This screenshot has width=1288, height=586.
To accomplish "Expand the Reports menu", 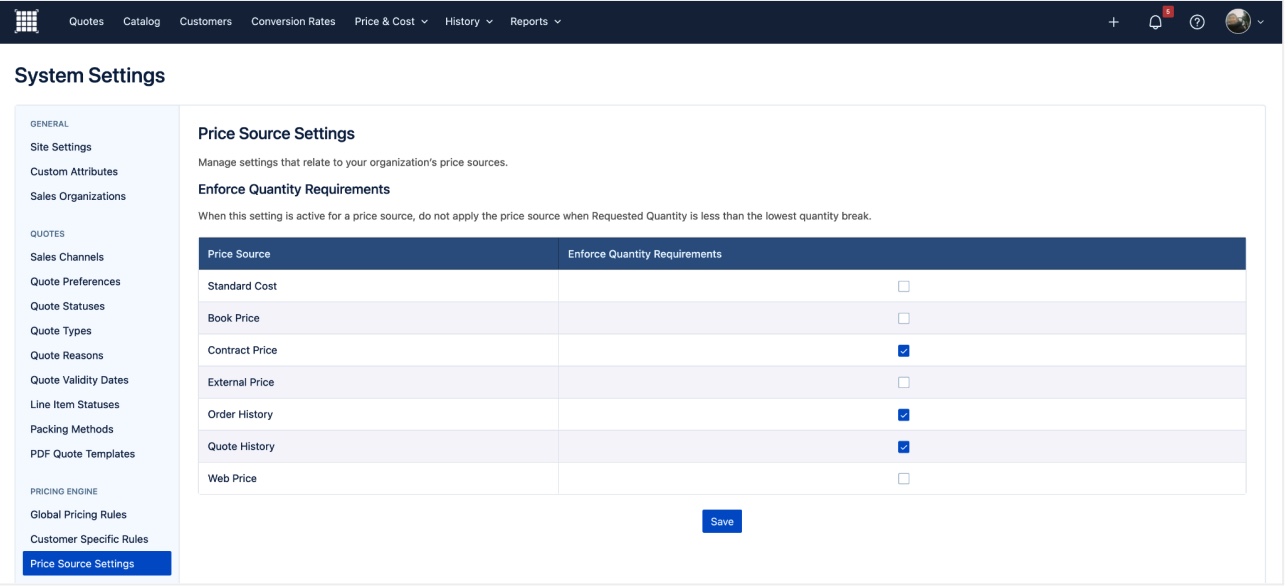I will [x=535, y=22].
